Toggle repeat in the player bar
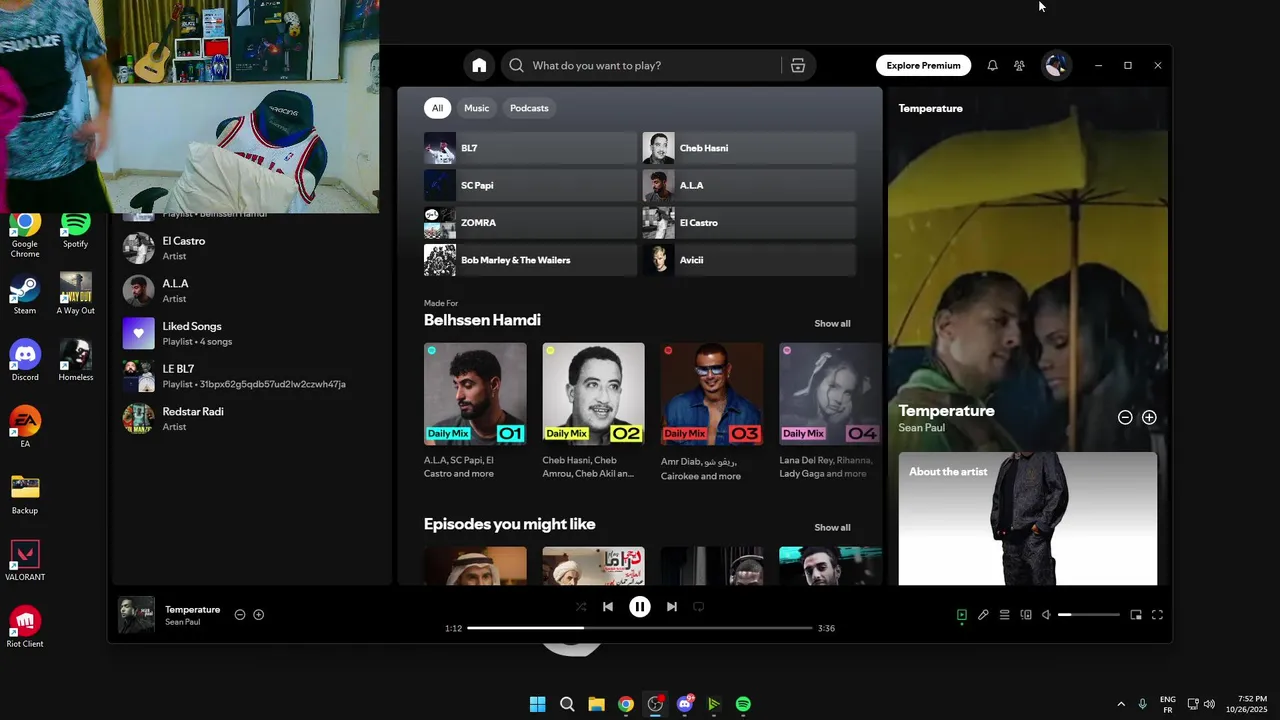The width and height of the screenshot is (1280, 720). point(699,606)
